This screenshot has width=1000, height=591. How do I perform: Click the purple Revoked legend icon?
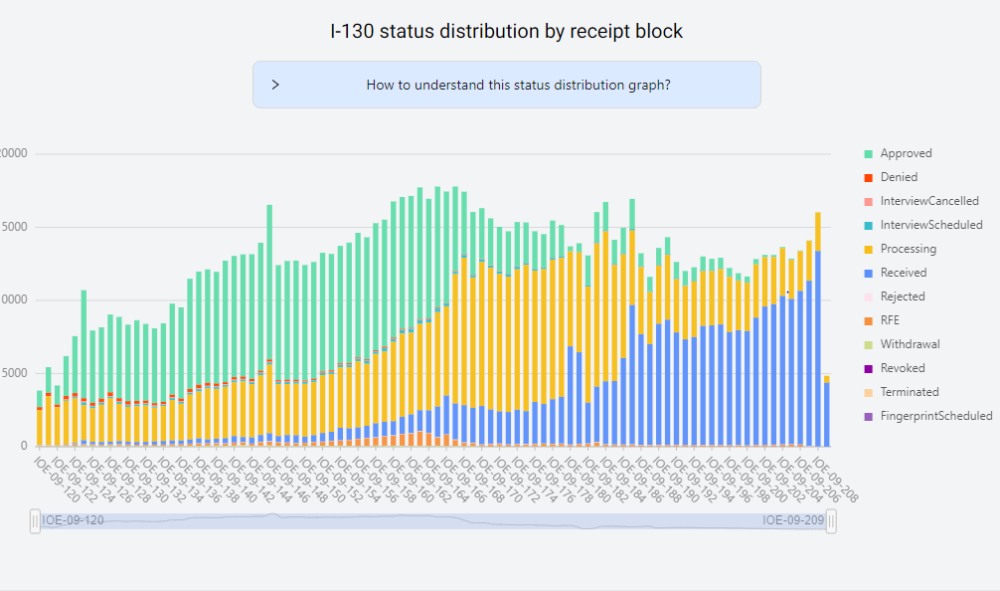coord(868,369)
